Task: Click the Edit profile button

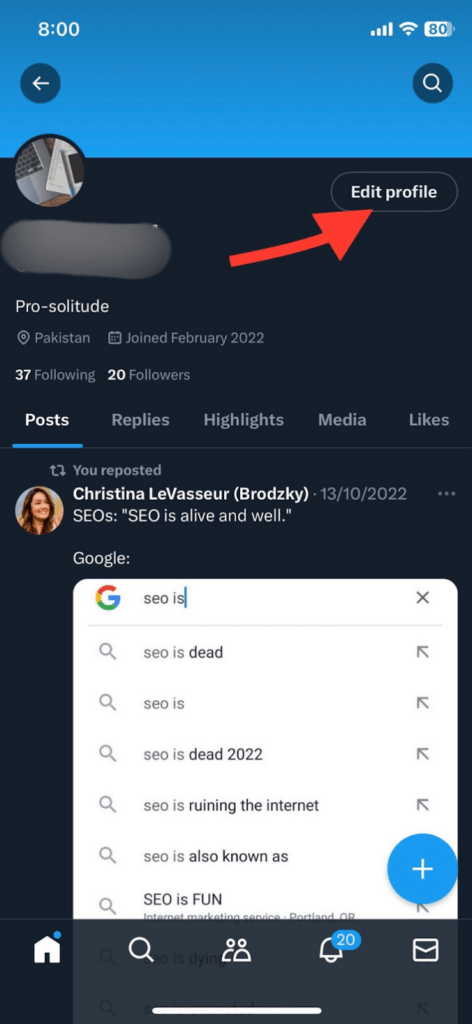Action: point(394,192)
